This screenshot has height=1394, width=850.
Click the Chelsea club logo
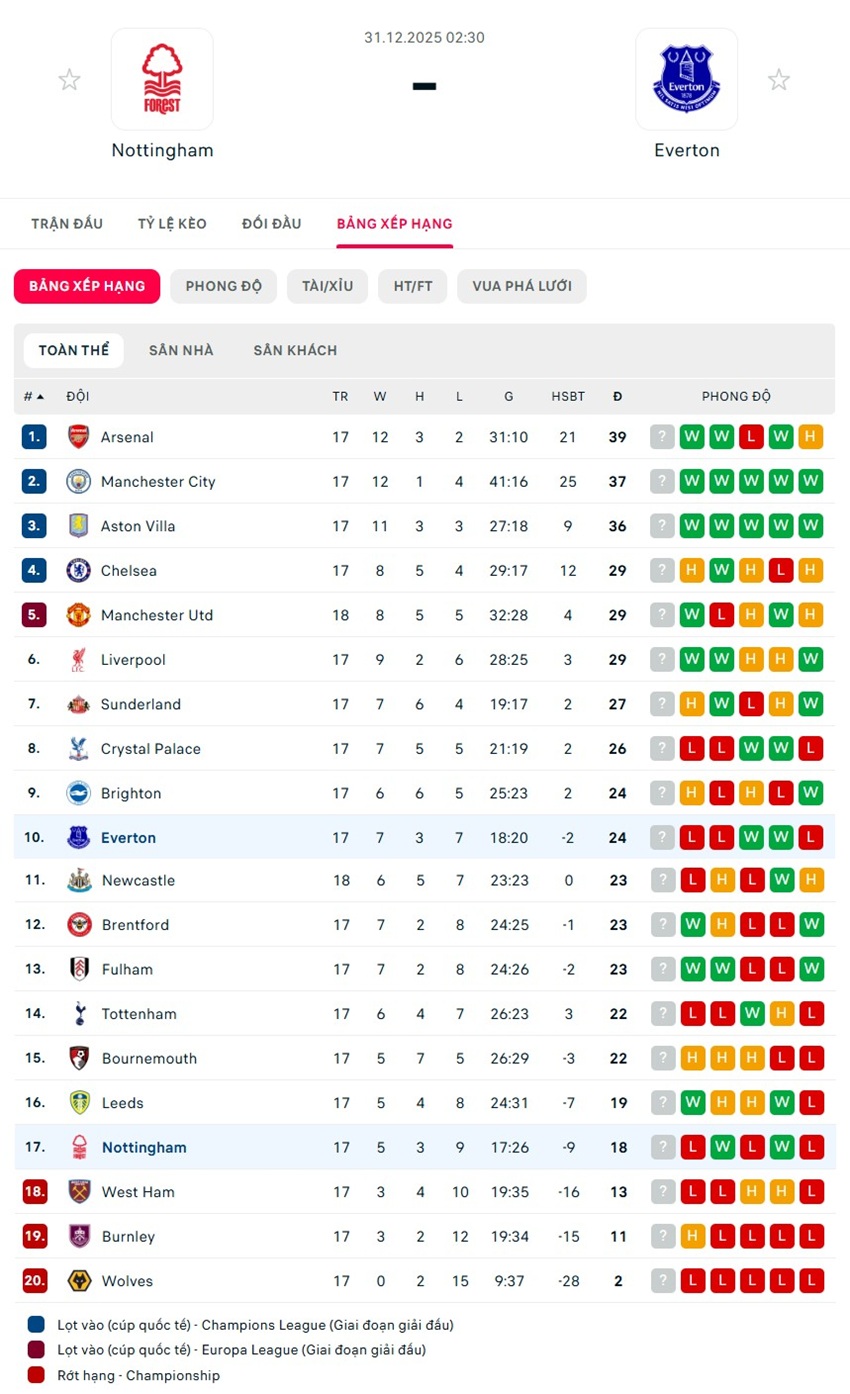click(x=78, y=571)
